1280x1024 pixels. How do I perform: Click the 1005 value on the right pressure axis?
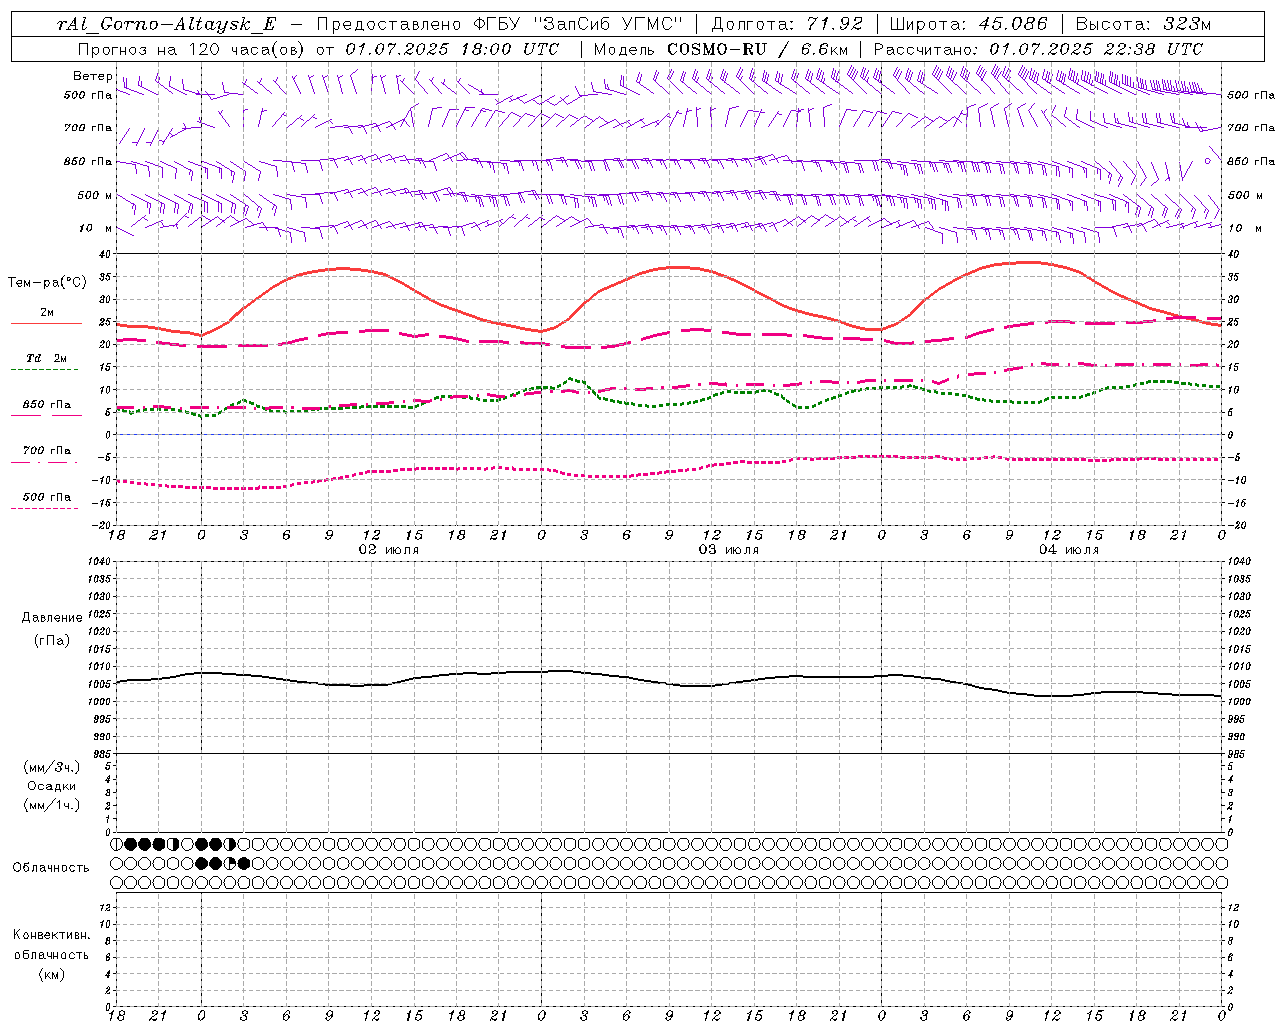1238,684
